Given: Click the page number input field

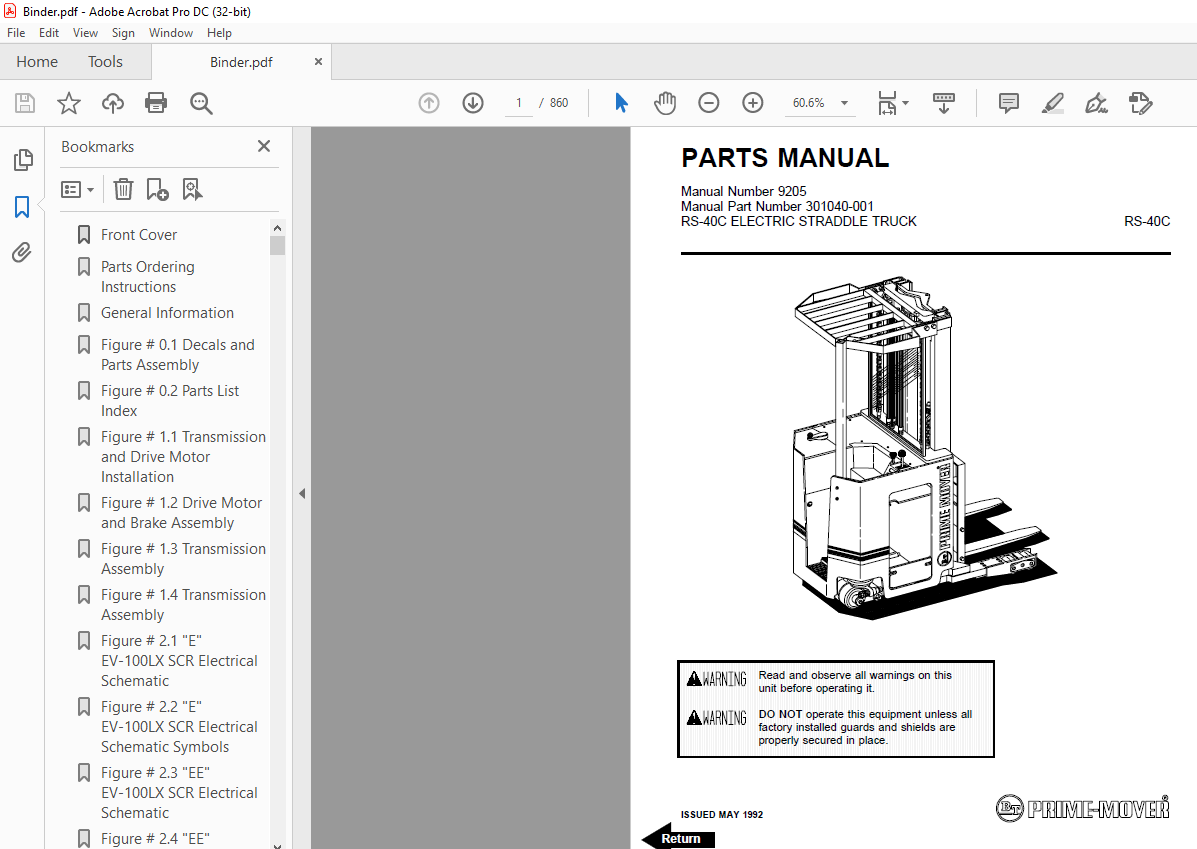Looking at the screenshot, I should pyautogui.click(x=519, y=103).
